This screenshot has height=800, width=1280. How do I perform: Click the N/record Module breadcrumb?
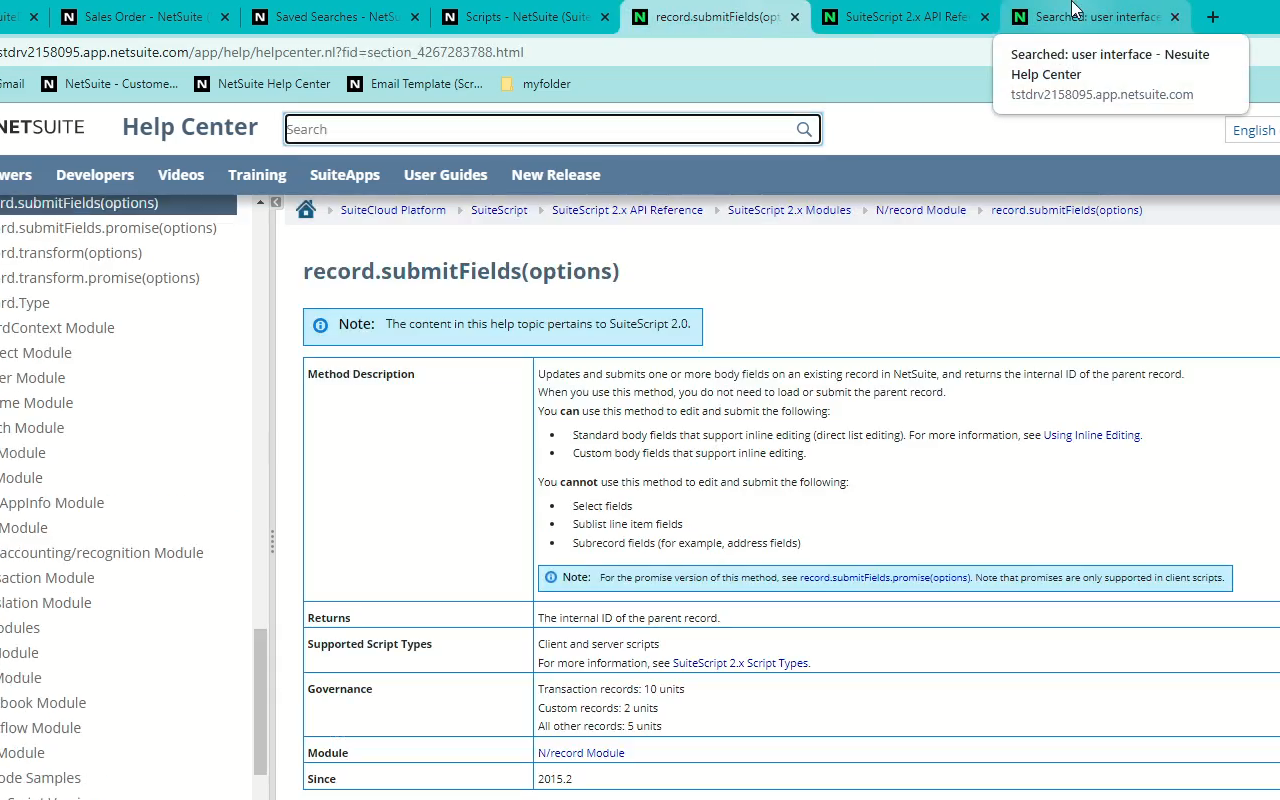click(921, 210)
